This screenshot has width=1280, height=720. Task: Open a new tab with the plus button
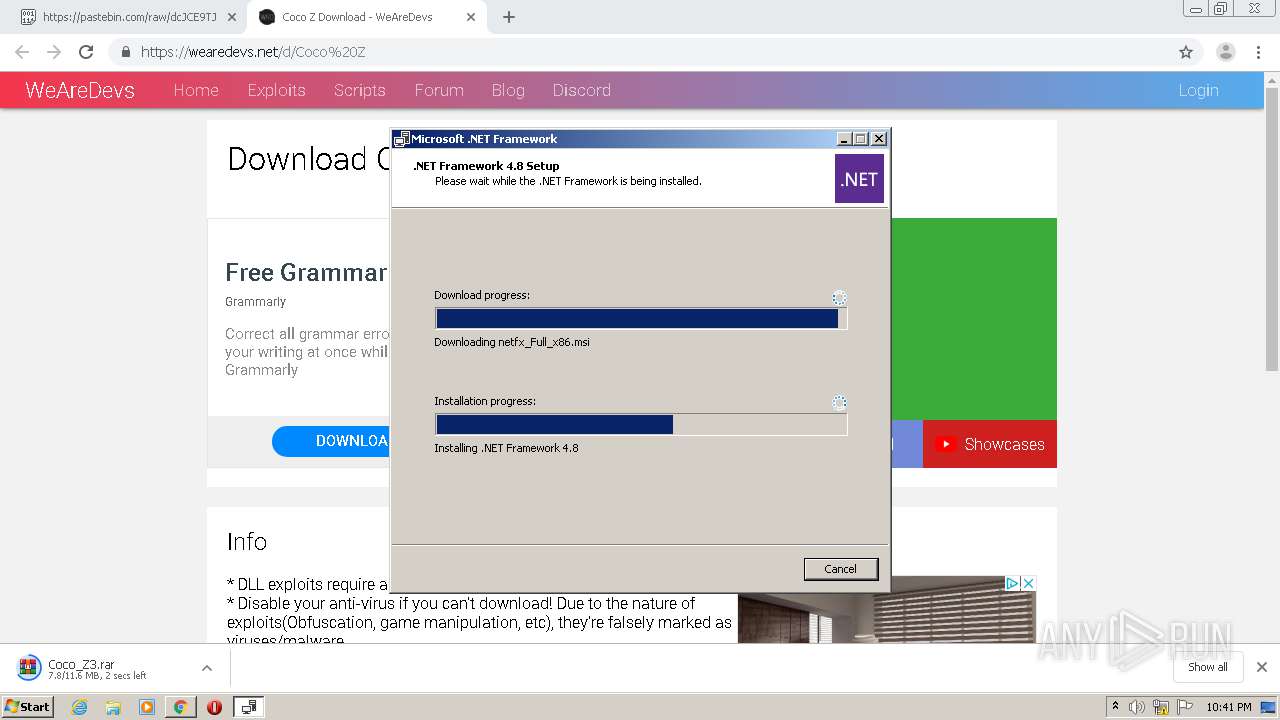pos(509,17)
